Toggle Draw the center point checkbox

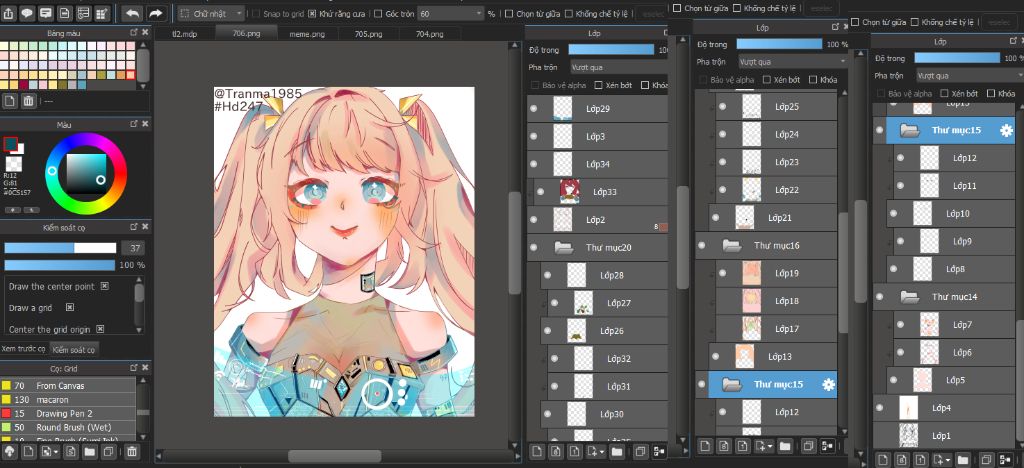click(x=104, y=286)
